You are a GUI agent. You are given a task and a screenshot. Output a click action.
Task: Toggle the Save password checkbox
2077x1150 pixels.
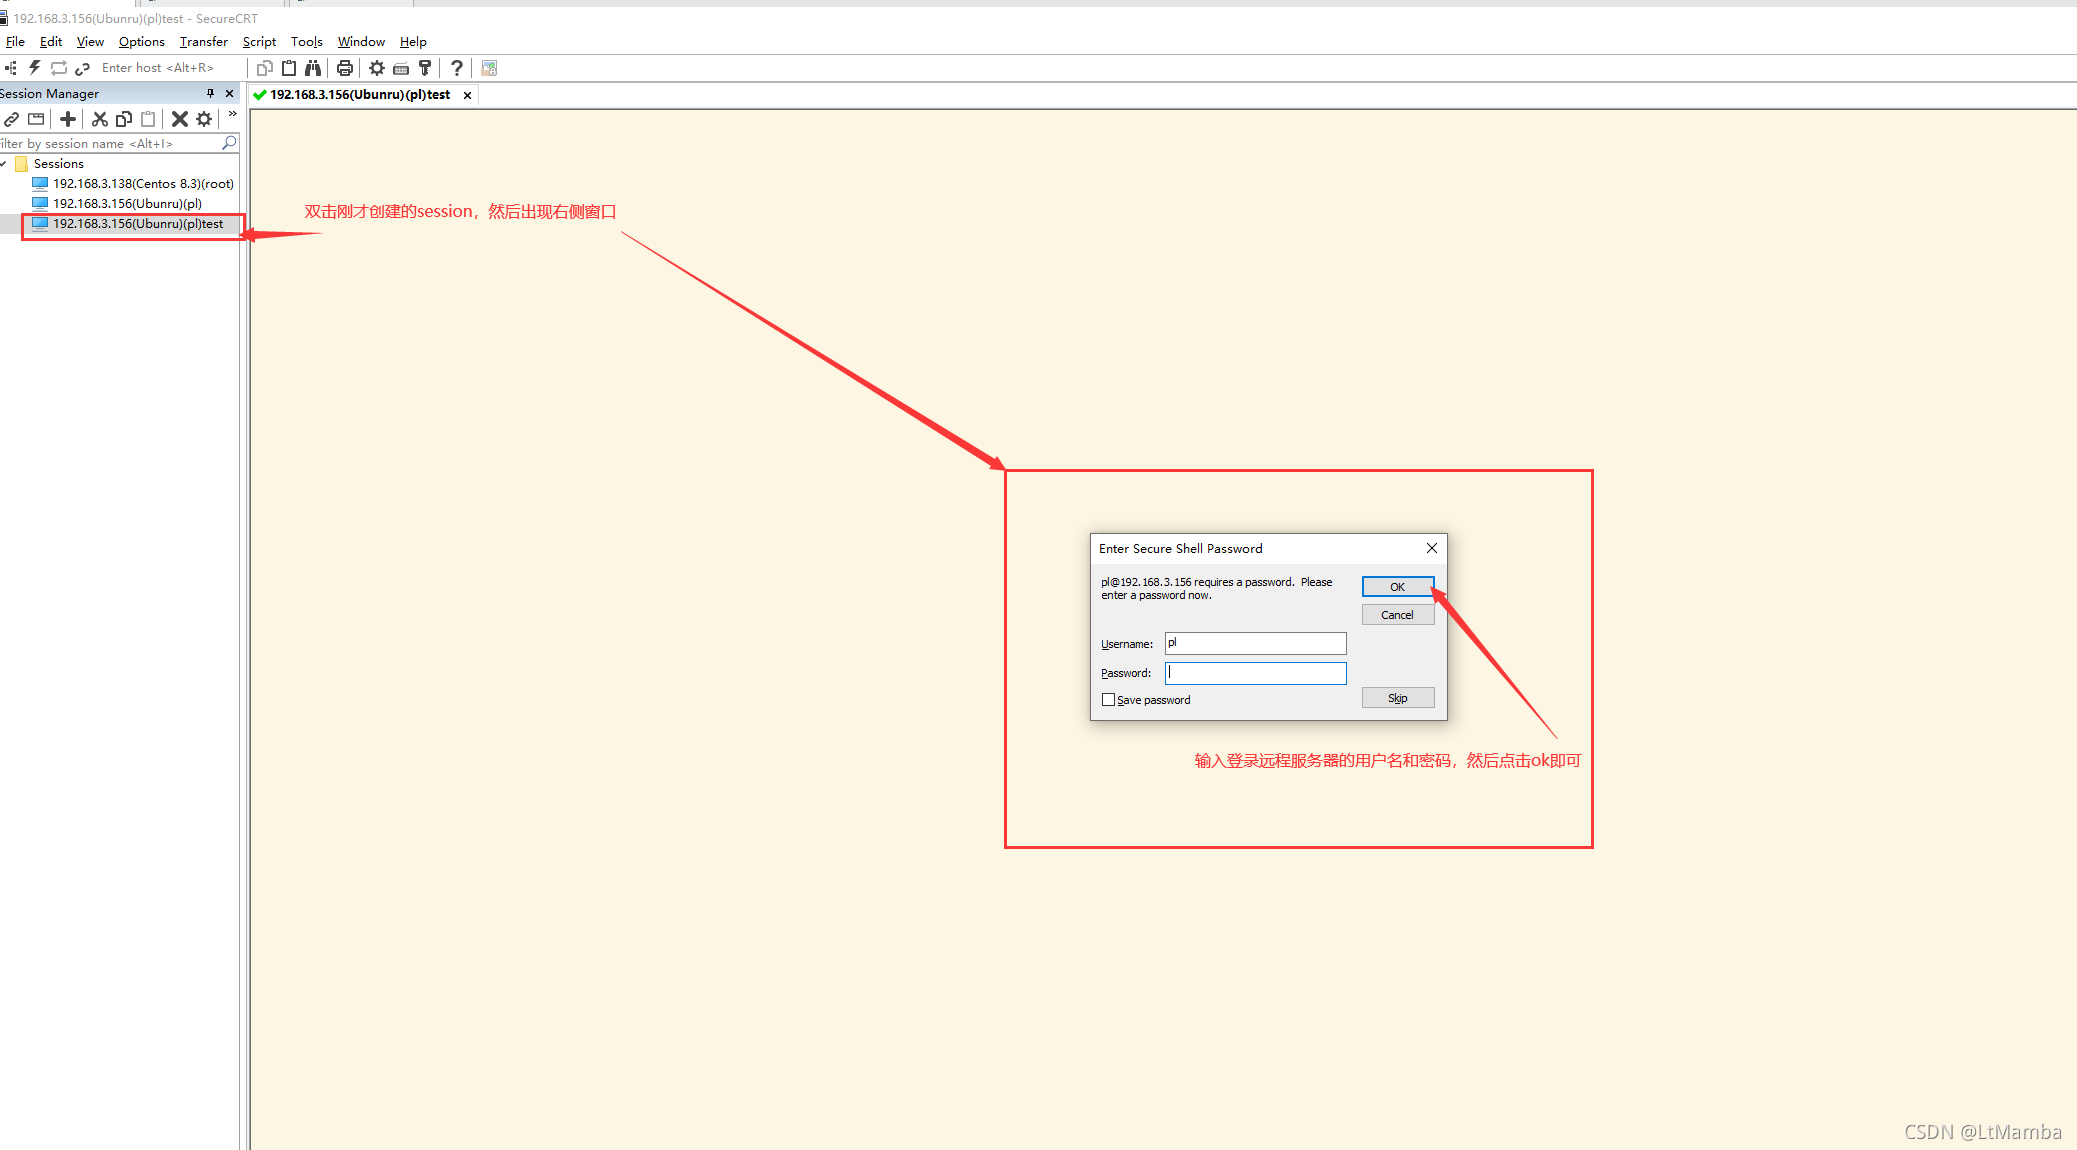pyautogui.click(x=1108, y=700)
